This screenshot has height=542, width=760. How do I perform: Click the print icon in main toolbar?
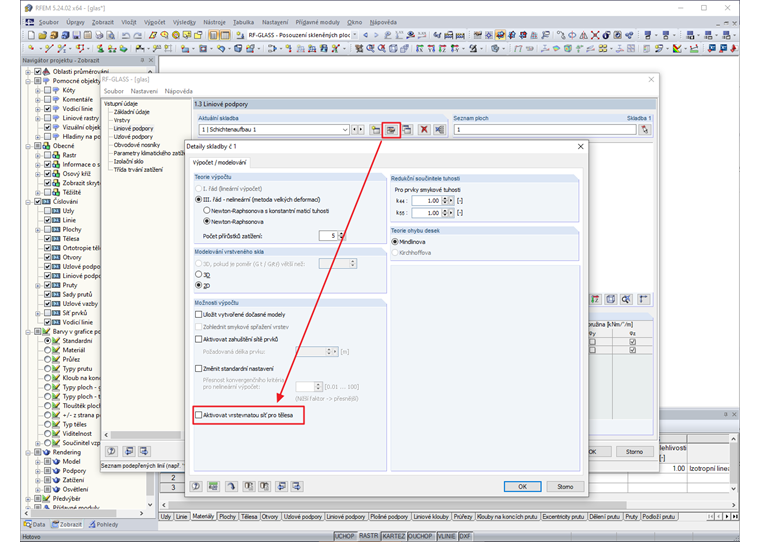coord(99,35)
